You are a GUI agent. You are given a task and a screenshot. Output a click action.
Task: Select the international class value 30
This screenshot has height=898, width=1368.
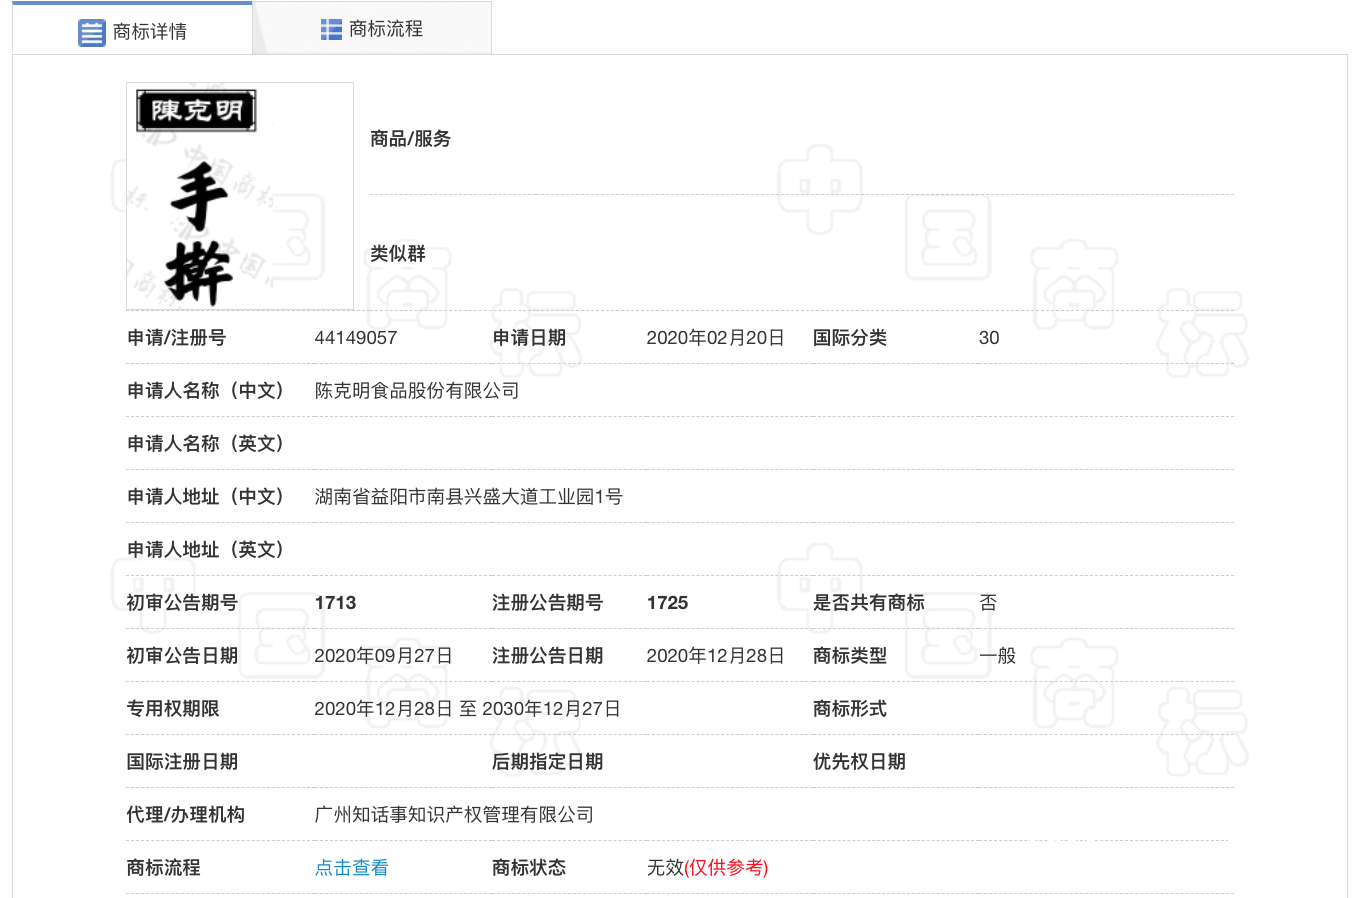pos(989,338)
